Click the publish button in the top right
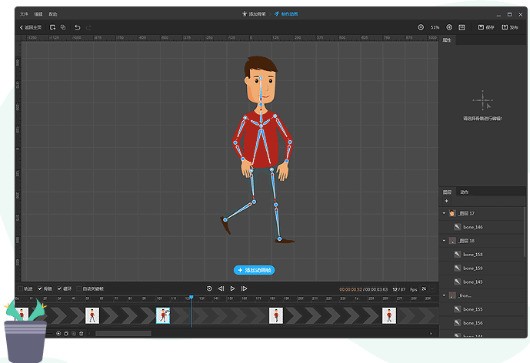Viewport: 530px width, 363px height. pyautogui.click(x=510, y=27)
